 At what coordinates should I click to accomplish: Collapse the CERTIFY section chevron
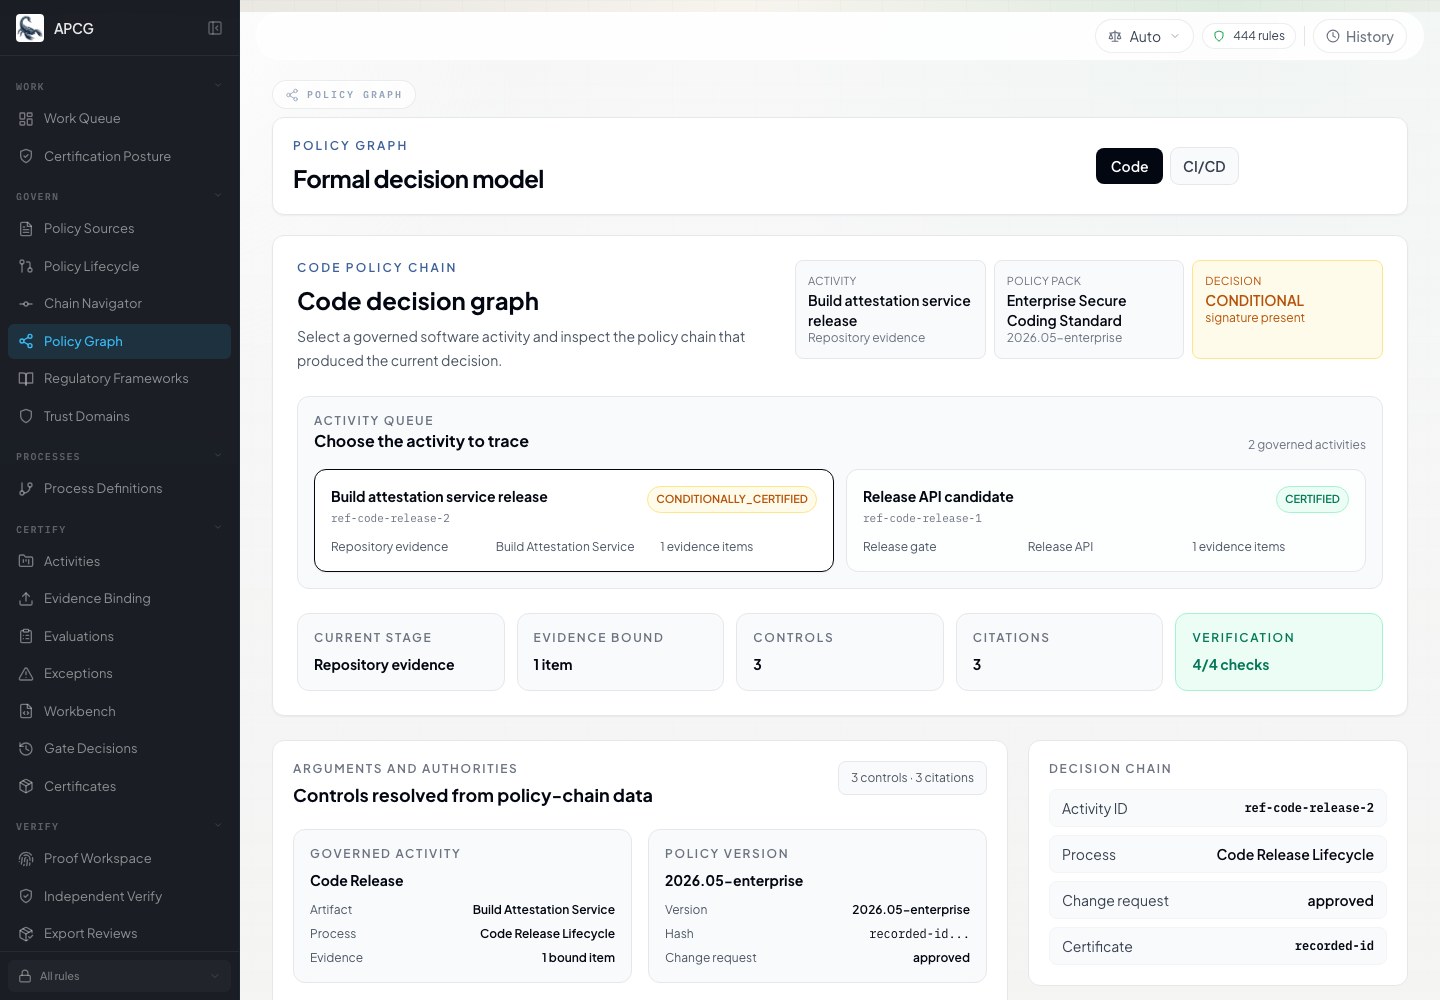click(218, 529)
